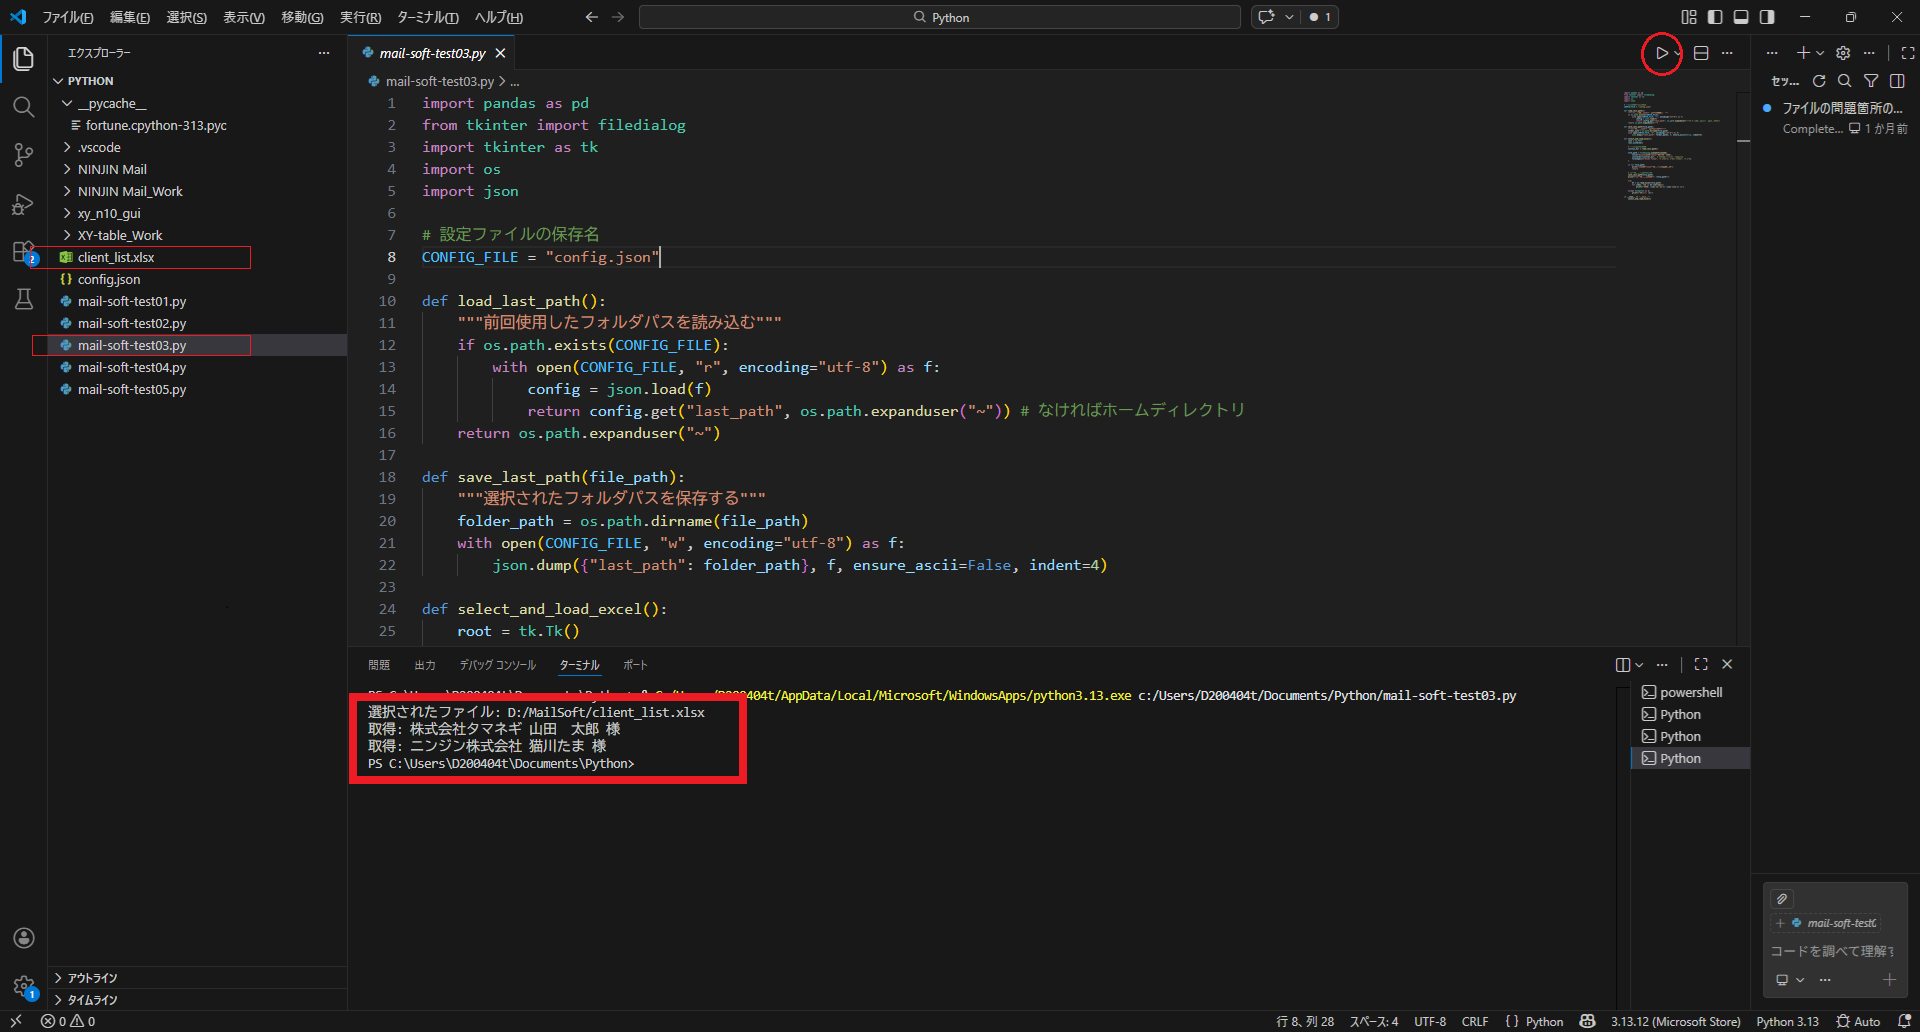Toggle the secondary side bar layout button

pyautogui.click(x=1767, y=17)
